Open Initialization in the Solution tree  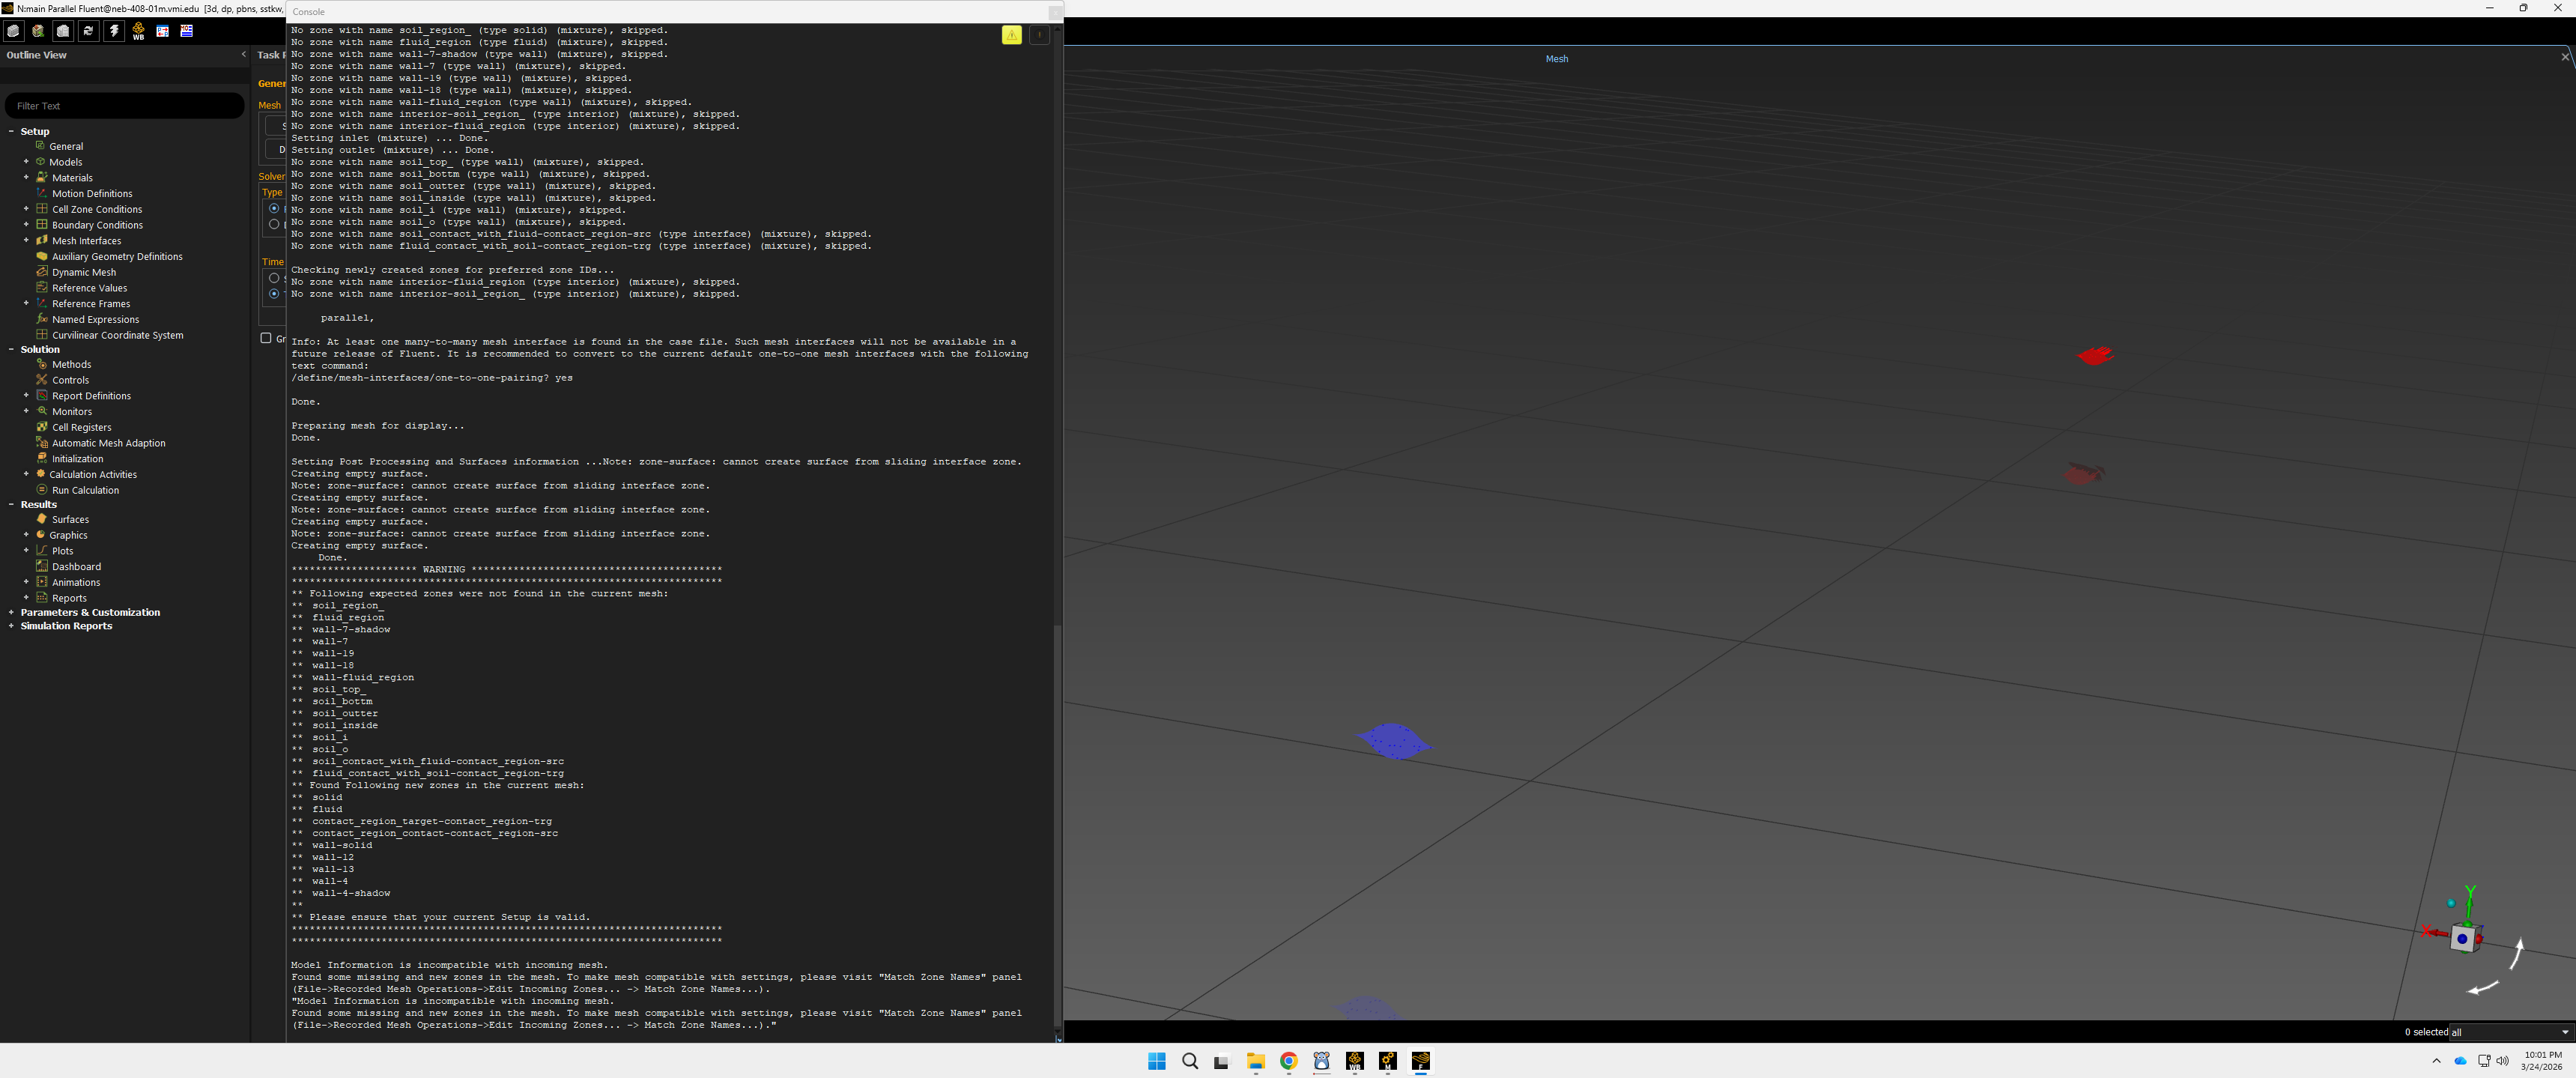click(77, 459)
